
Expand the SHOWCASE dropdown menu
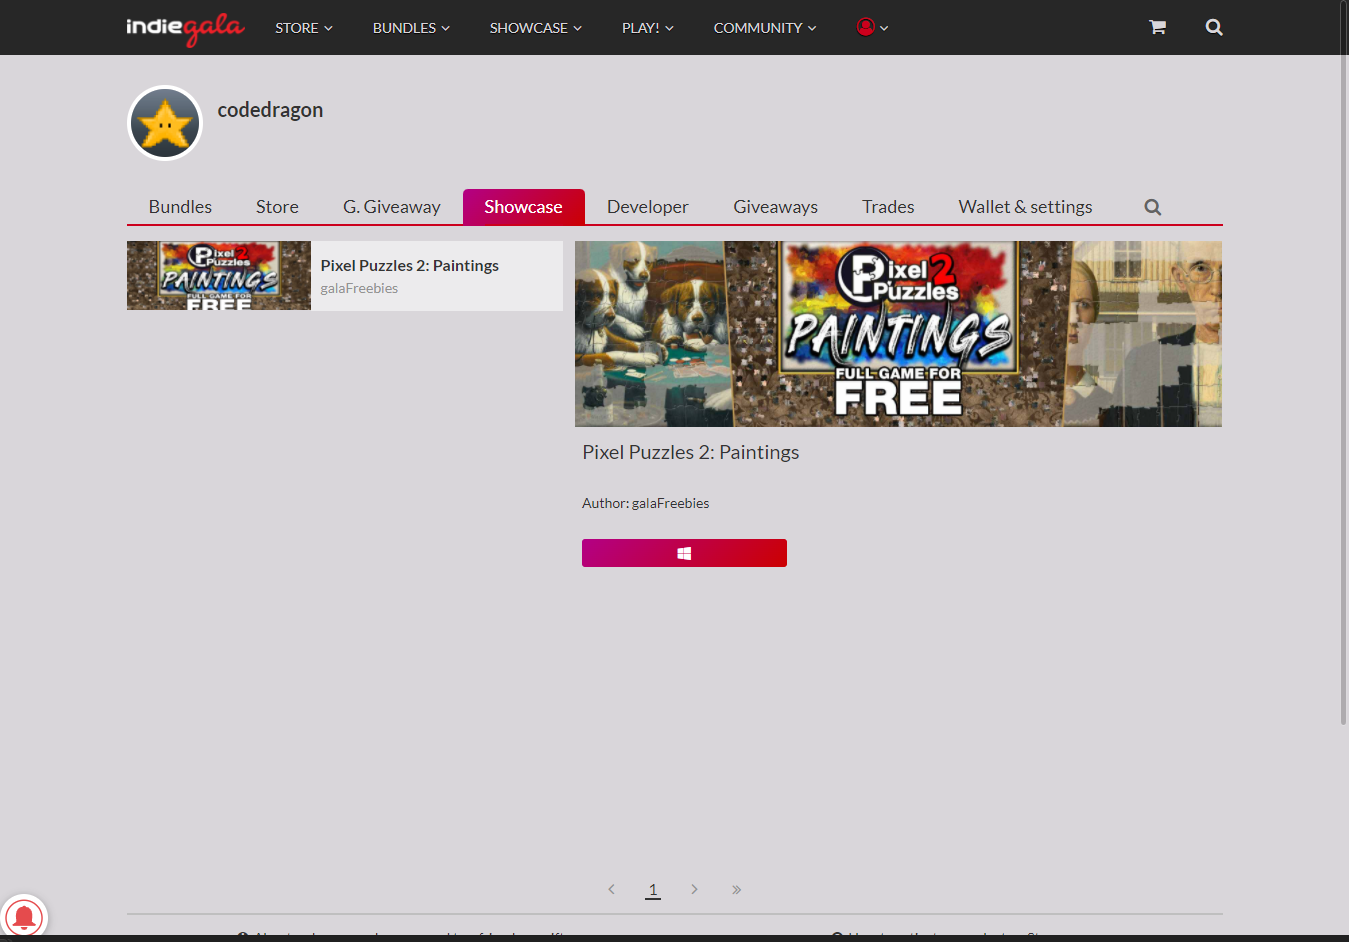535,28
